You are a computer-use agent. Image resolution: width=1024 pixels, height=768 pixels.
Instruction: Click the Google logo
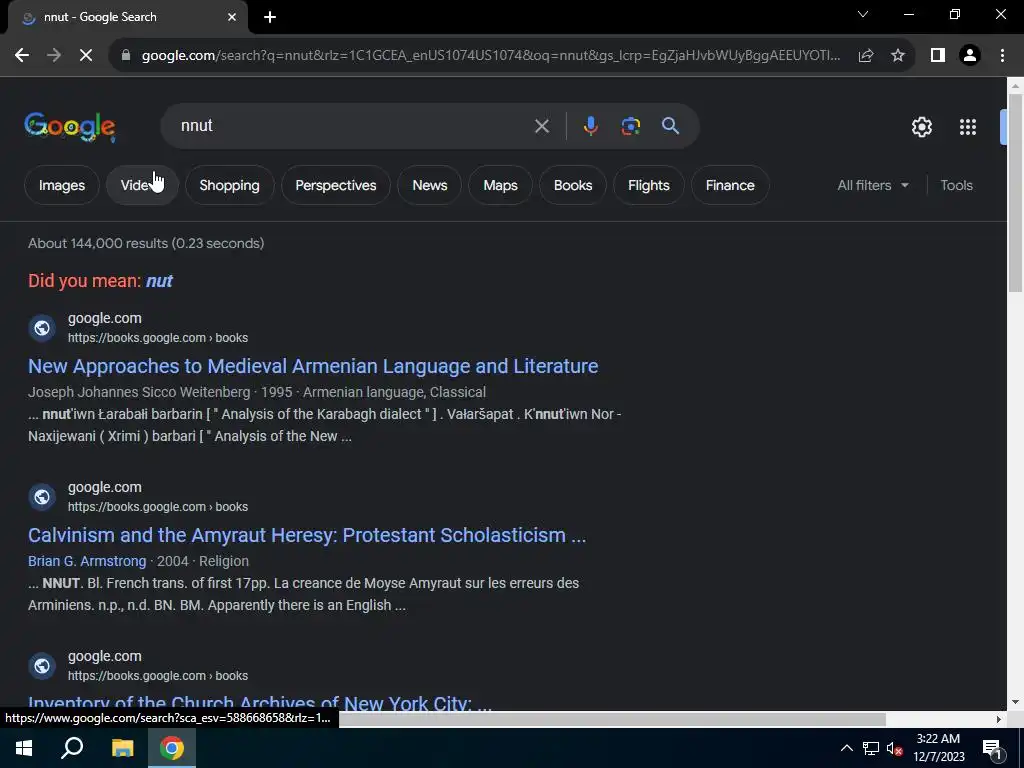pyautogui.click(x=70, y=127)
